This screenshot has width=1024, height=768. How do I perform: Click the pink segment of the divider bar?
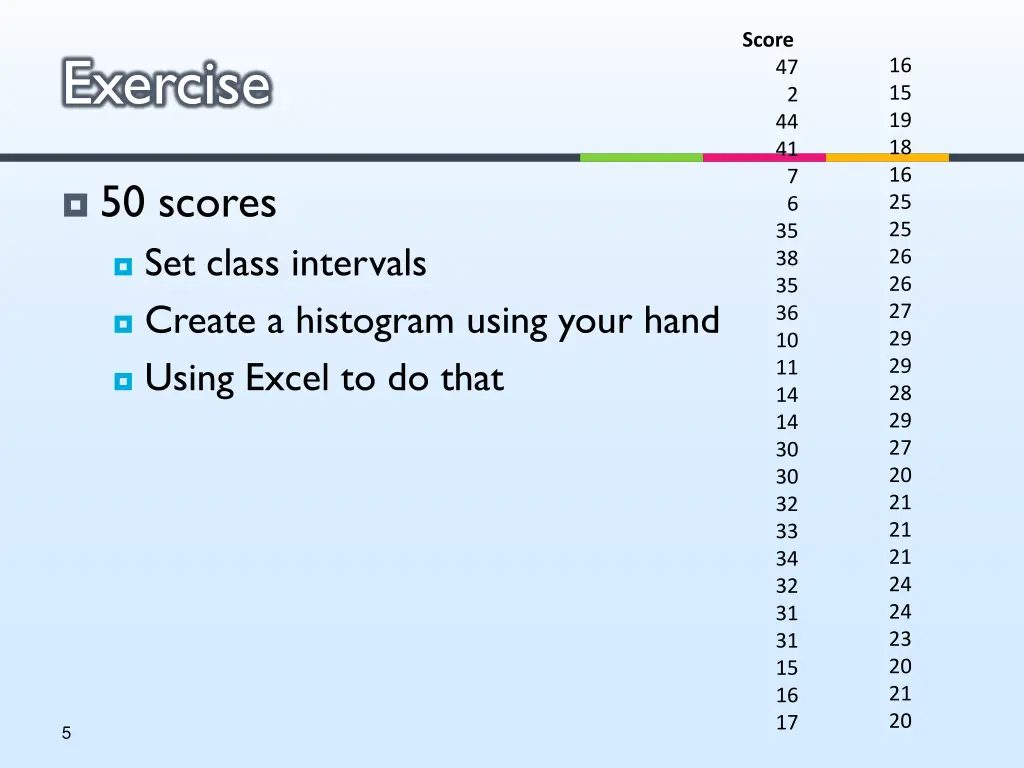pos(764,157)
